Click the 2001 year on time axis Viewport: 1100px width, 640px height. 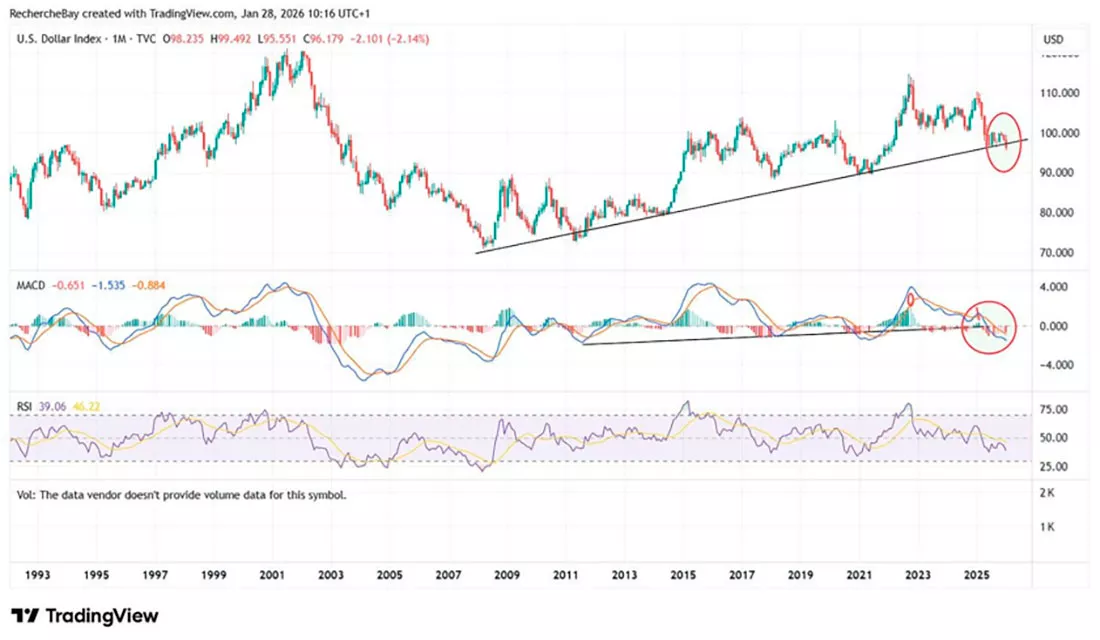[272, 575]
